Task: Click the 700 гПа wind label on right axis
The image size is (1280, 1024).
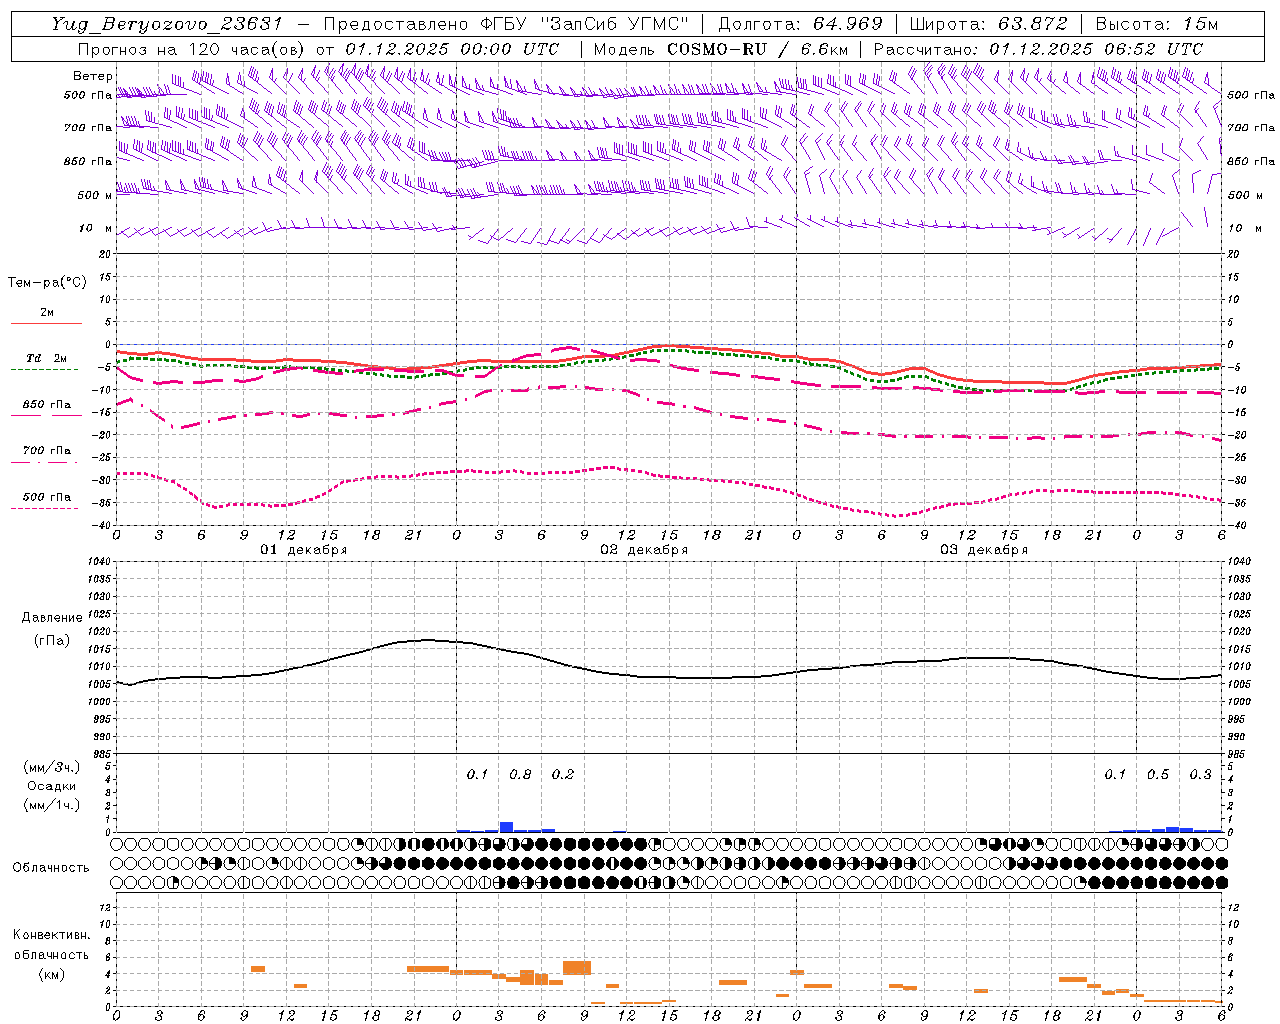Action: tap(1251, 128)
